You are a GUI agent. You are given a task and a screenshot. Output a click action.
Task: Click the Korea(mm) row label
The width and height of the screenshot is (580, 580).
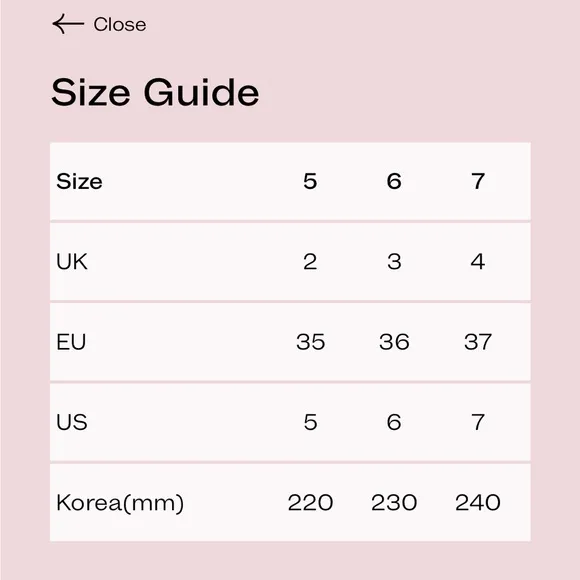pyautogui.click(x=120, y=503)
